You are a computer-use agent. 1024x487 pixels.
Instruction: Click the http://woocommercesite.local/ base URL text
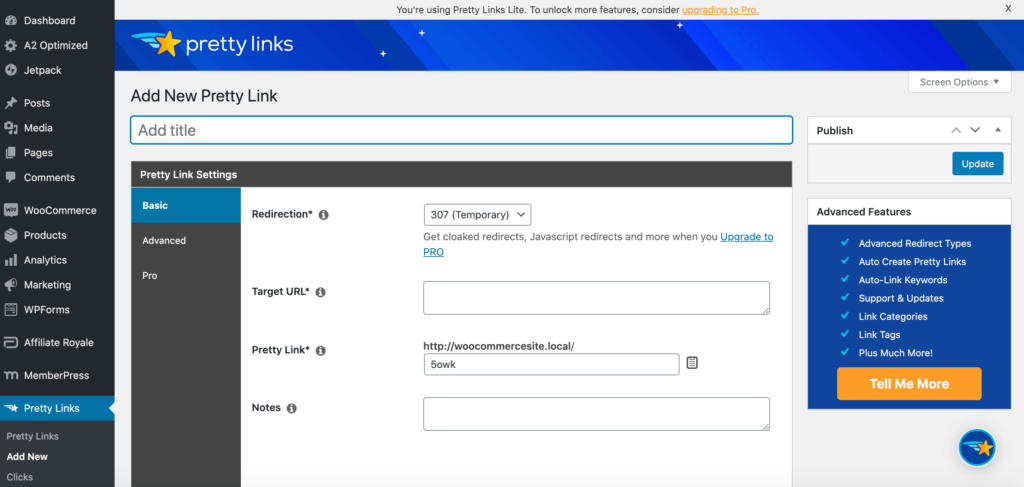click(x=499, y=347)
